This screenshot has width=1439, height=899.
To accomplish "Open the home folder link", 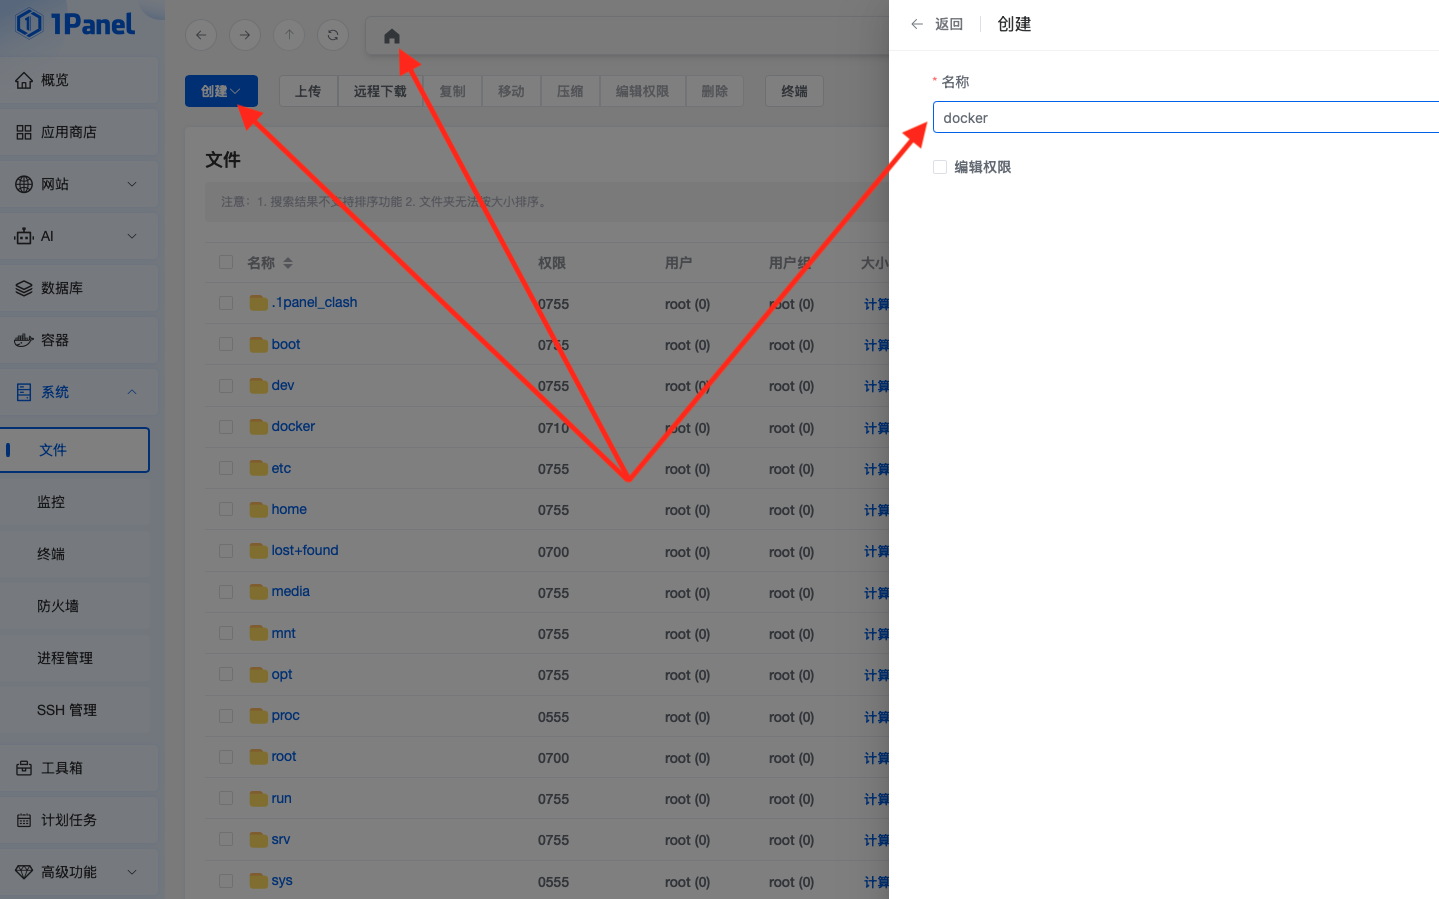I will [x=289, y=509].
